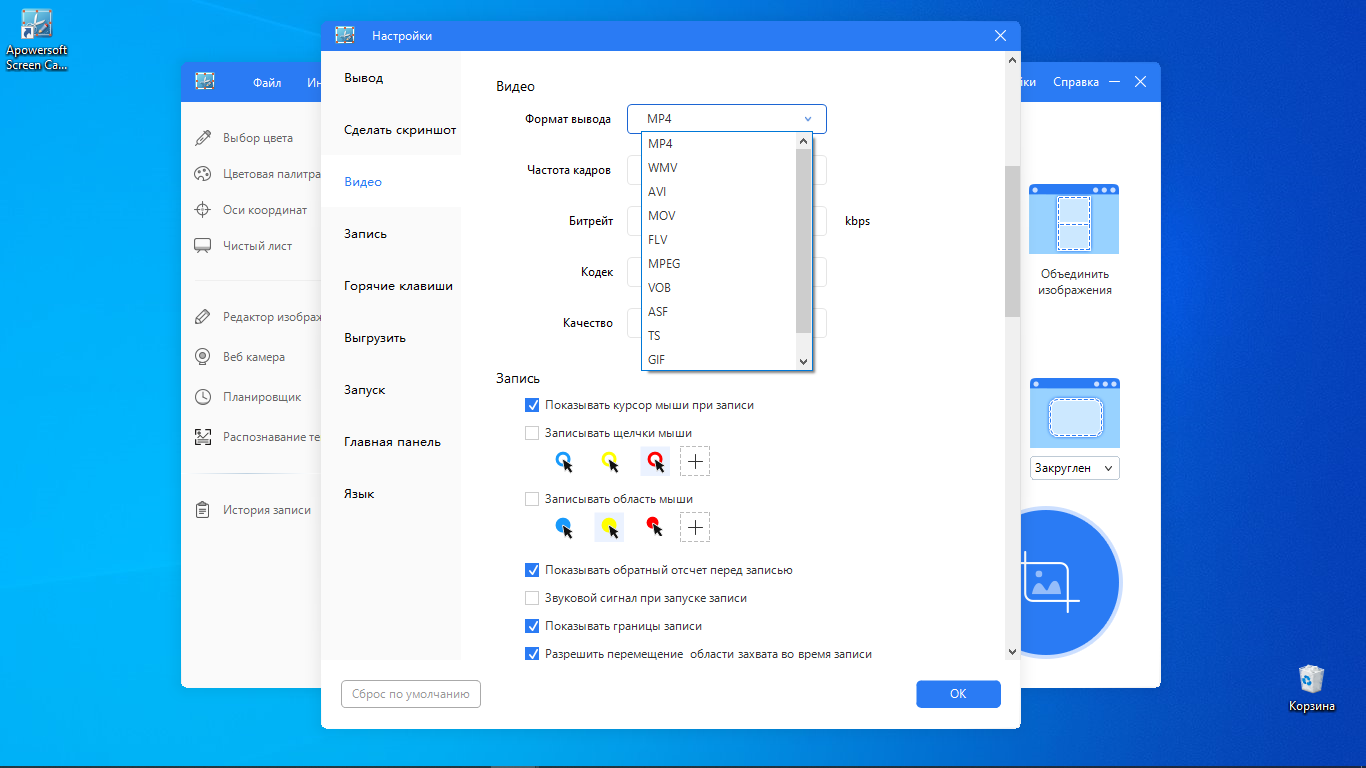Screen dimensions: 1366x768
Task: Click the reset to default button
Action: pyautogui.click(x=411, y=694)
